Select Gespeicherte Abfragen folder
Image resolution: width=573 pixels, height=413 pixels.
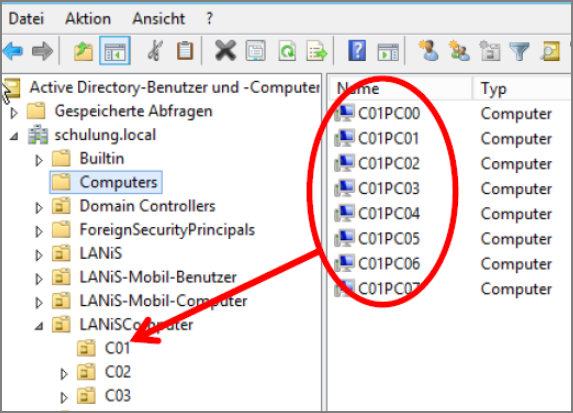(133, 111)
